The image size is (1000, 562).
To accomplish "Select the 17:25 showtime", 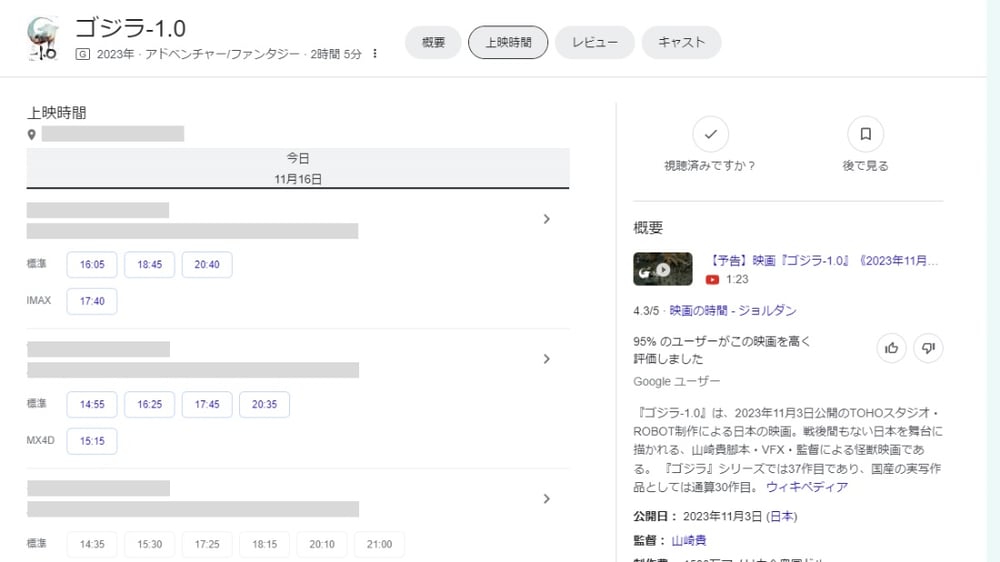I will coord(207,544).
